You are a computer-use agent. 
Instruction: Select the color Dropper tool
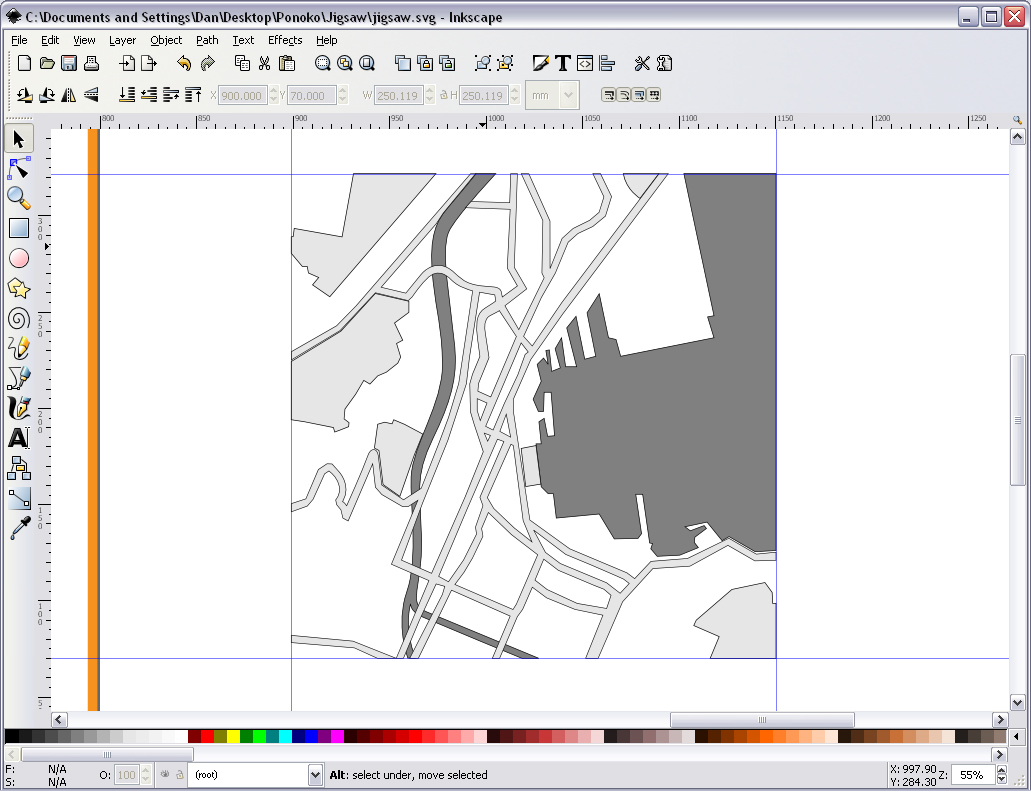coord(18,528)
